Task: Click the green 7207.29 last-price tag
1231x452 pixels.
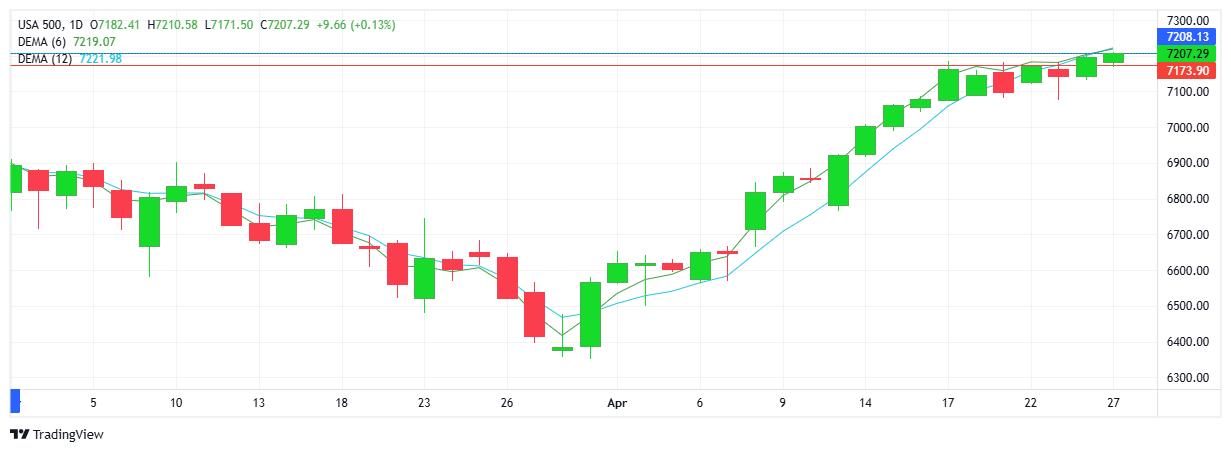Action: (1188, 53)
